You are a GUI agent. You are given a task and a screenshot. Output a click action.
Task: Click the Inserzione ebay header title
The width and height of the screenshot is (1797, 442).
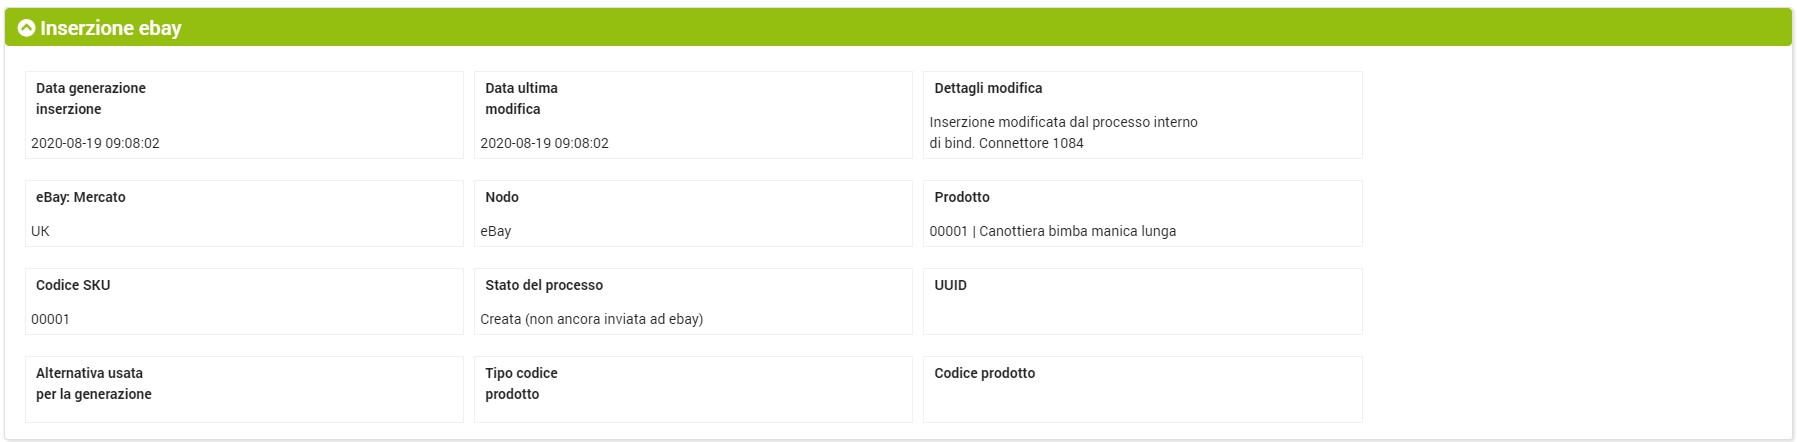(111, 28)
